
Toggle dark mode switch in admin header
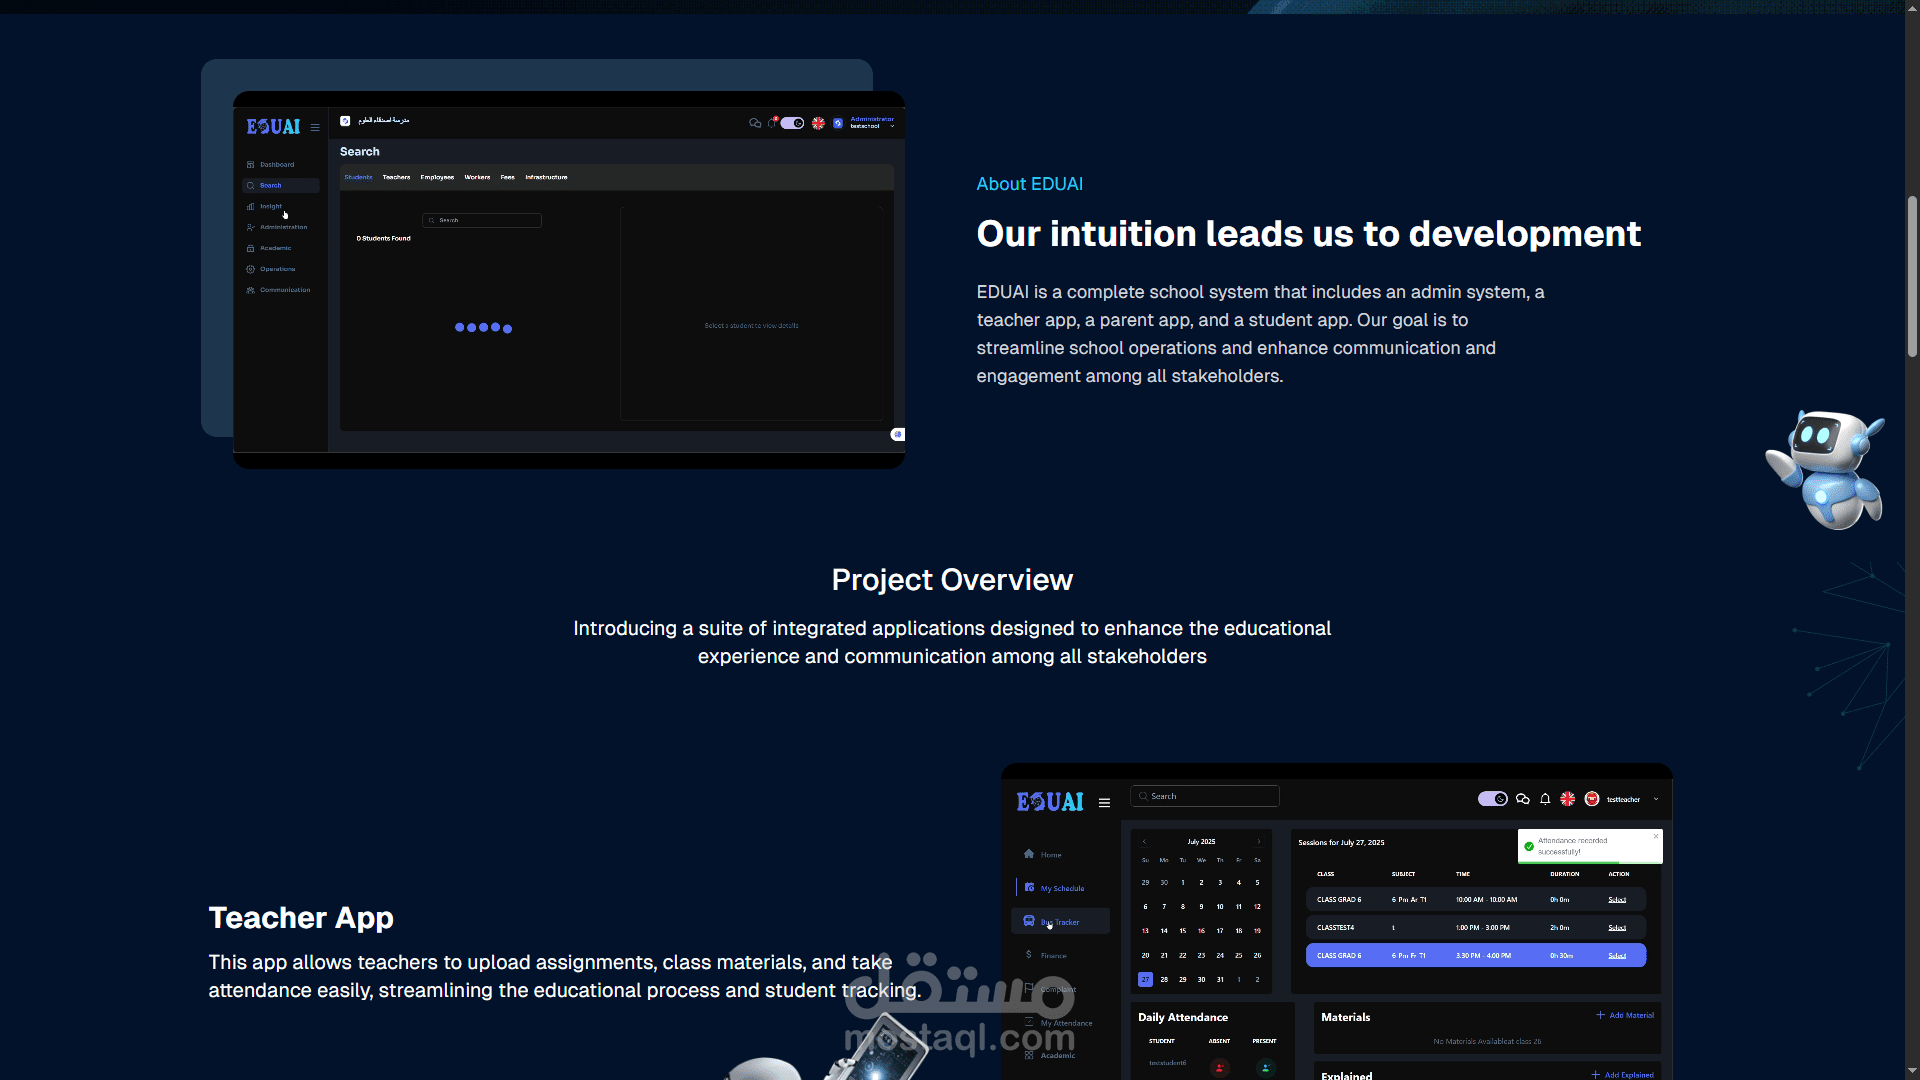793,123
